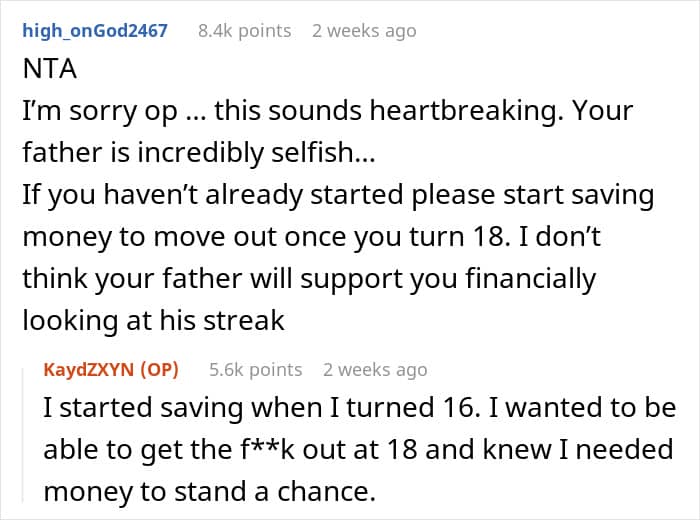Click the (OP) label beside KaydZXYN

(161, 369)
